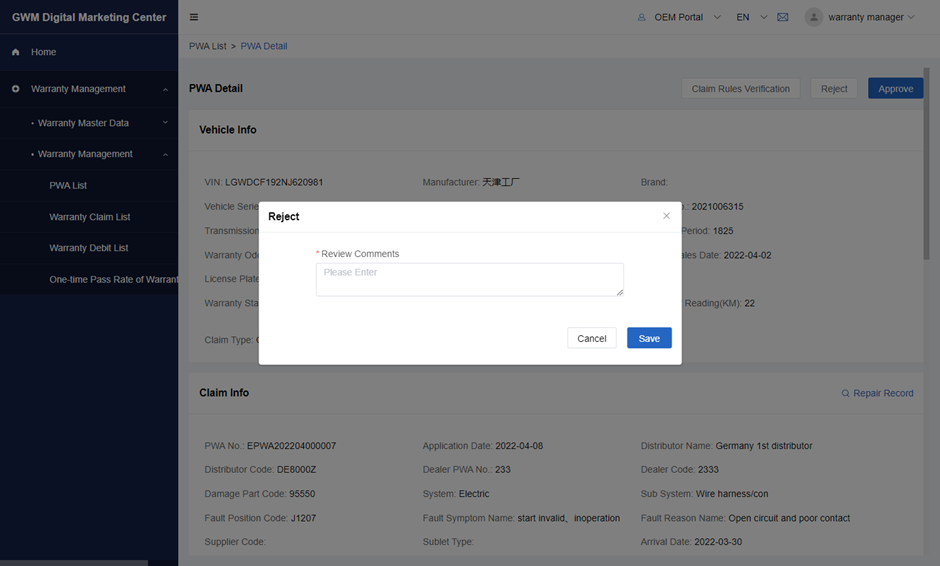Open Warranty Claim List sidebar item
This screenshot has height=566, width=940.
coord(89,217)
